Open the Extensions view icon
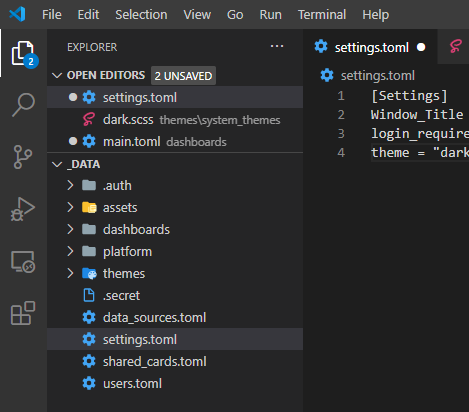469x412 pixels. [x=23, y=313]
